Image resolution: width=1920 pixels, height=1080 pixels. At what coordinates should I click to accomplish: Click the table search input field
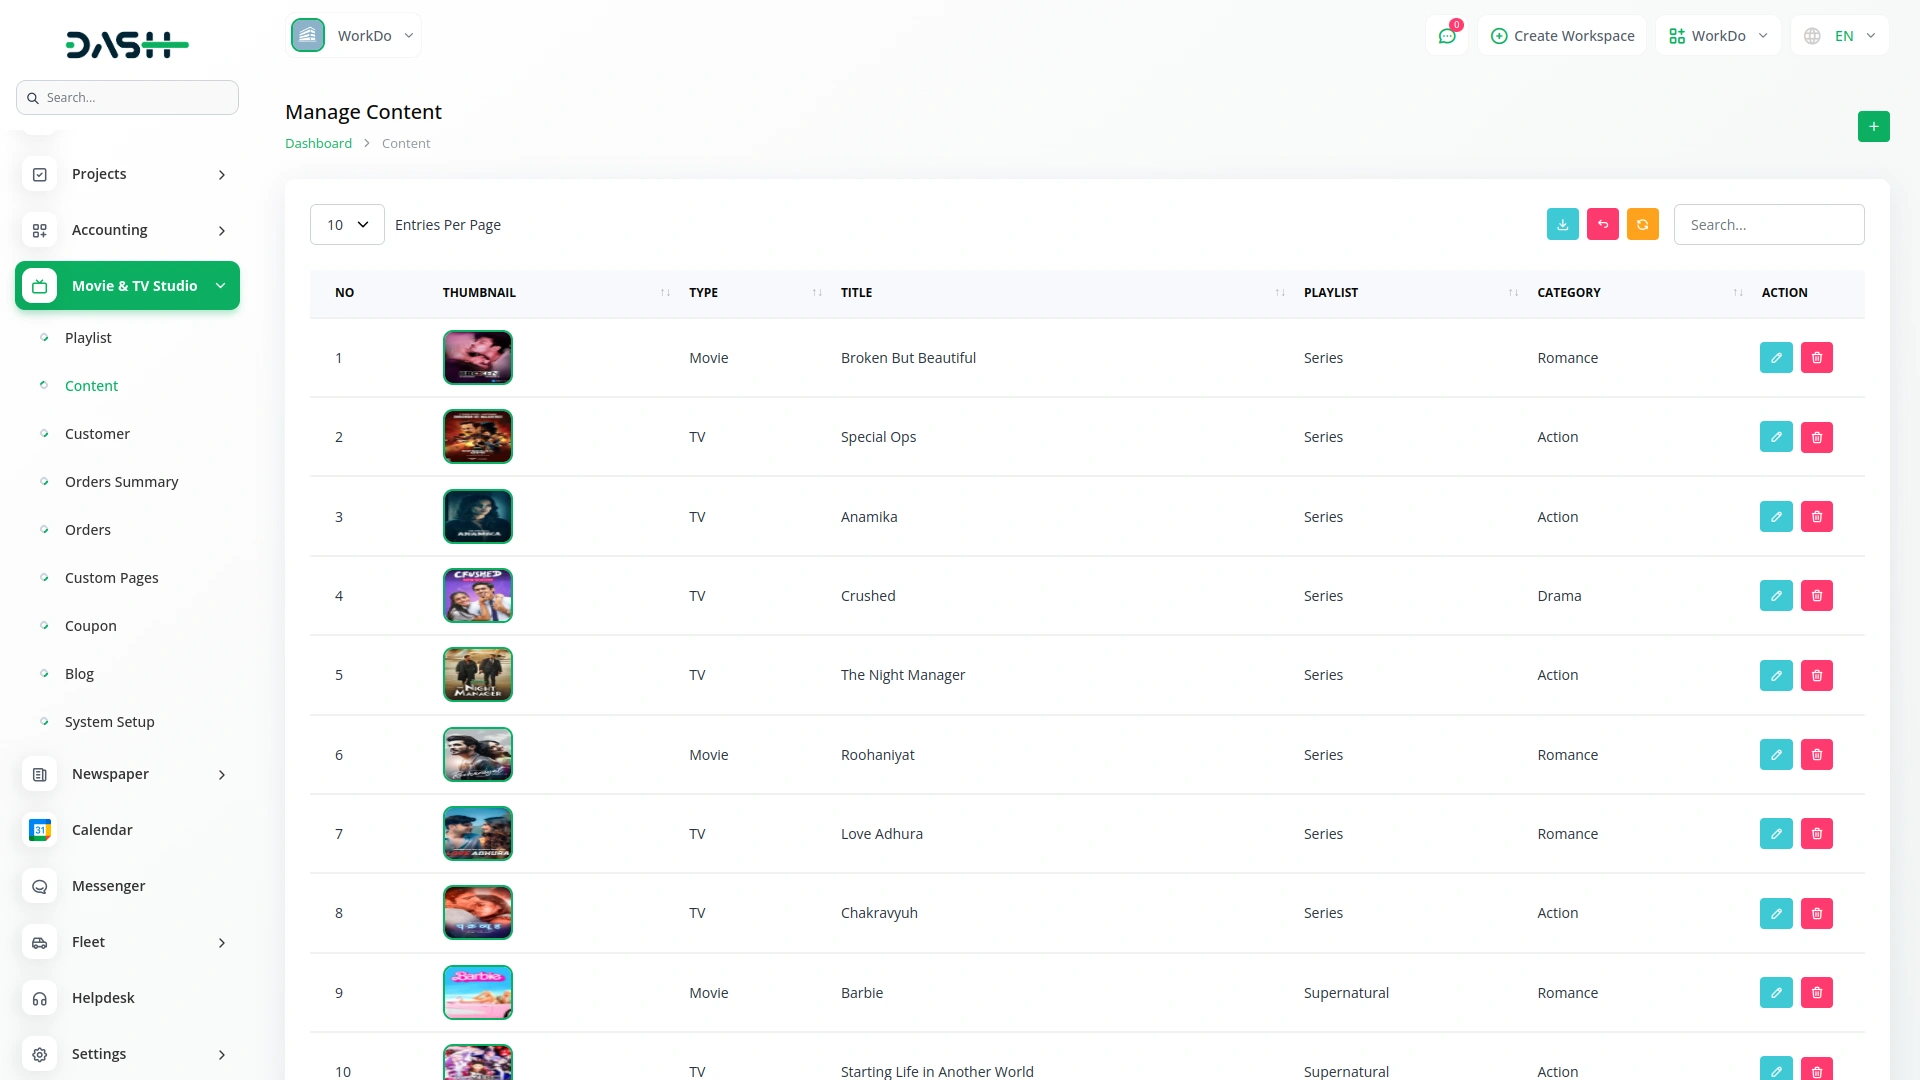(1768, 225)
